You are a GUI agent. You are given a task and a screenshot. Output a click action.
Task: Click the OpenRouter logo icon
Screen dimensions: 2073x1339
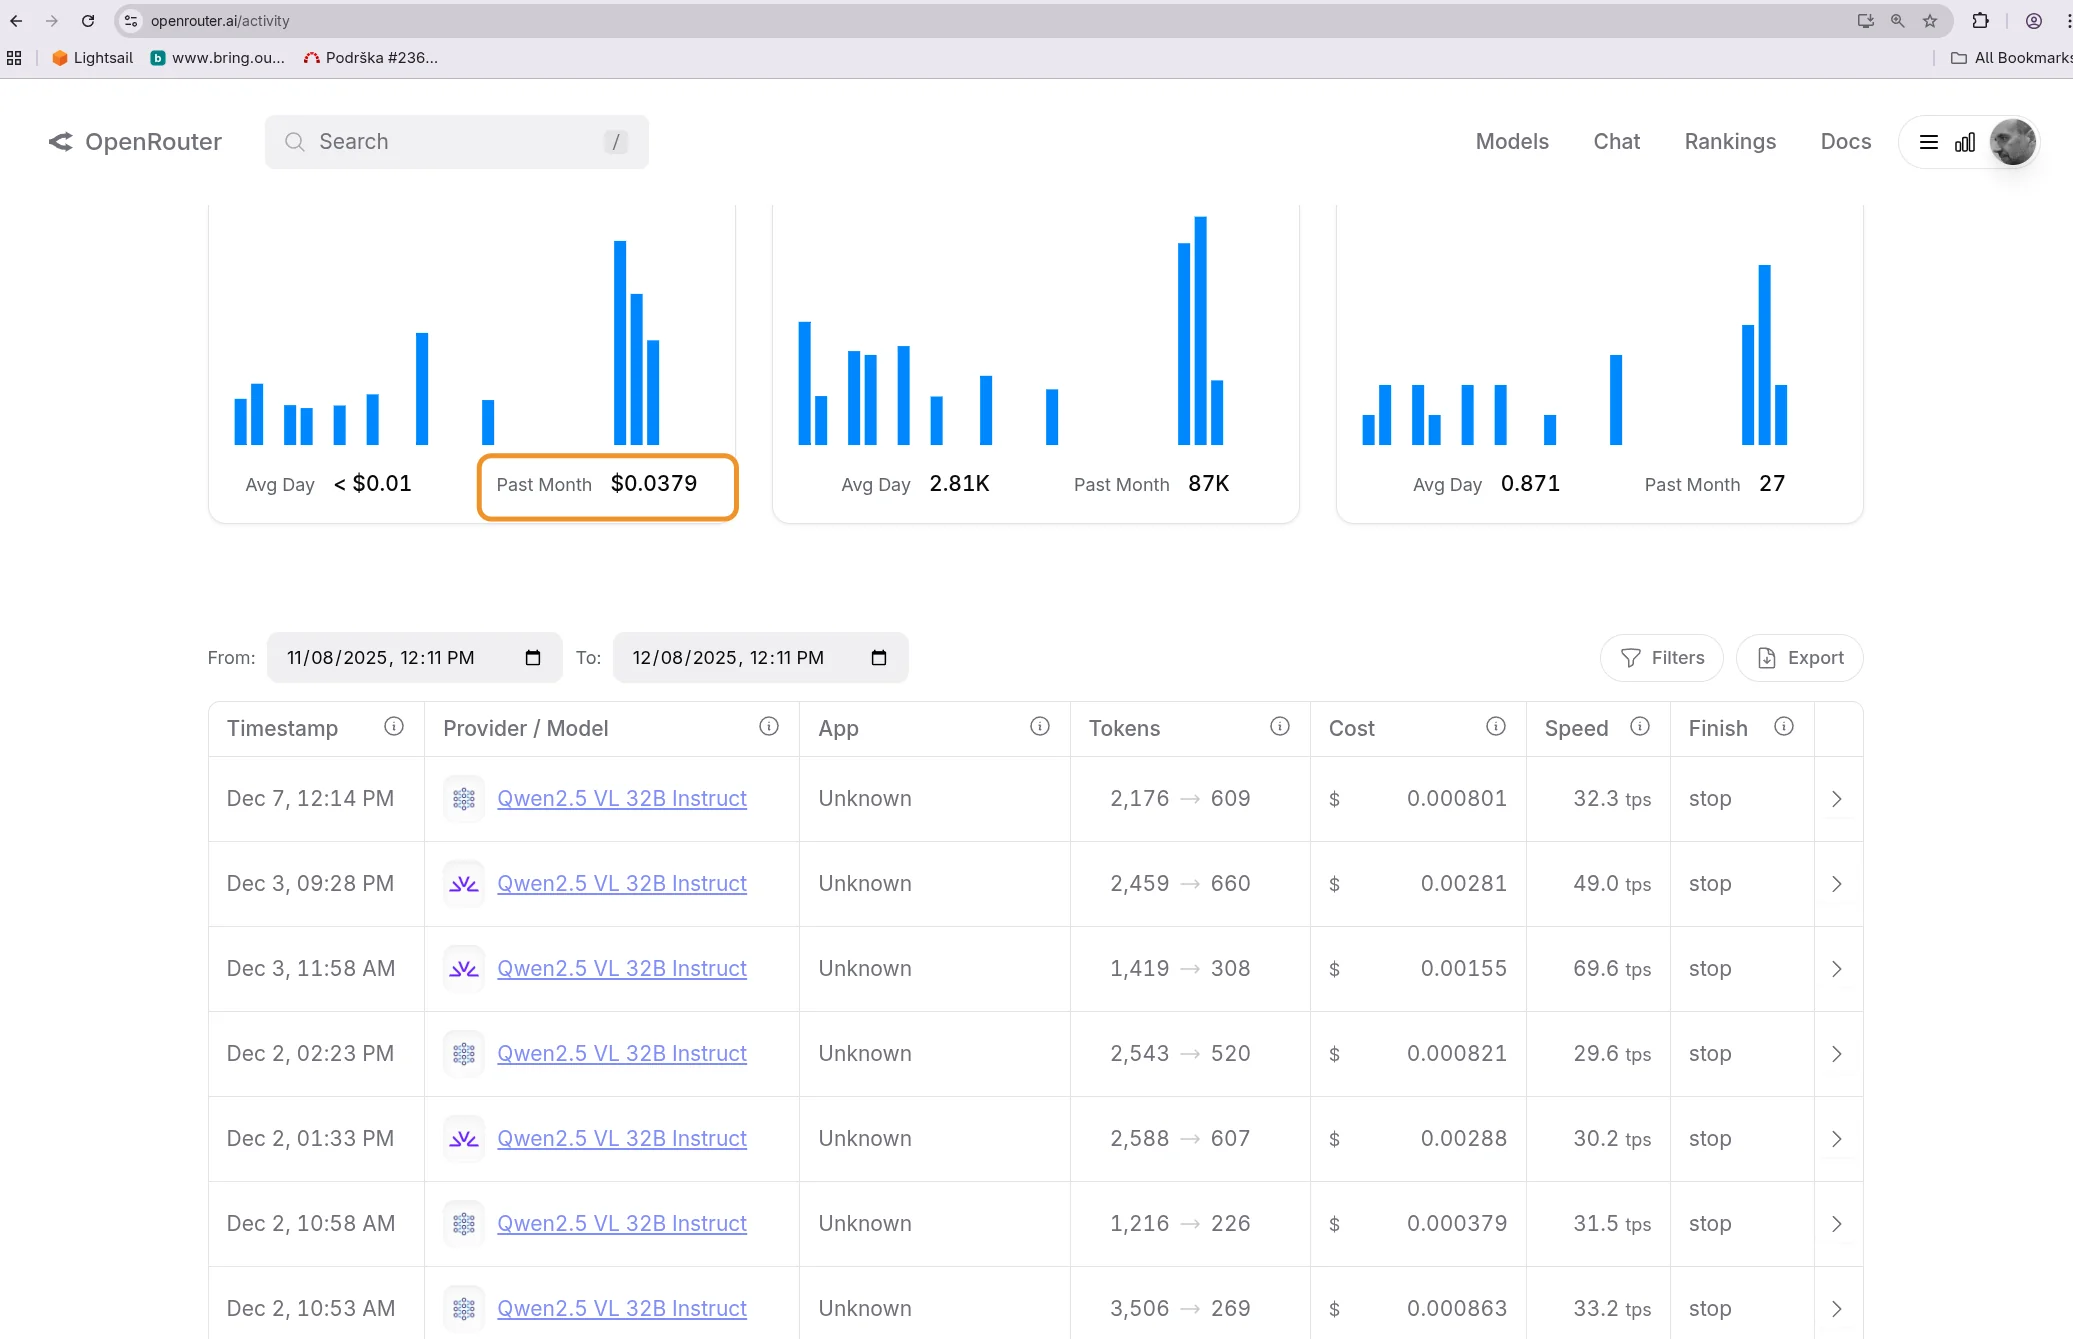click(61, 142)
